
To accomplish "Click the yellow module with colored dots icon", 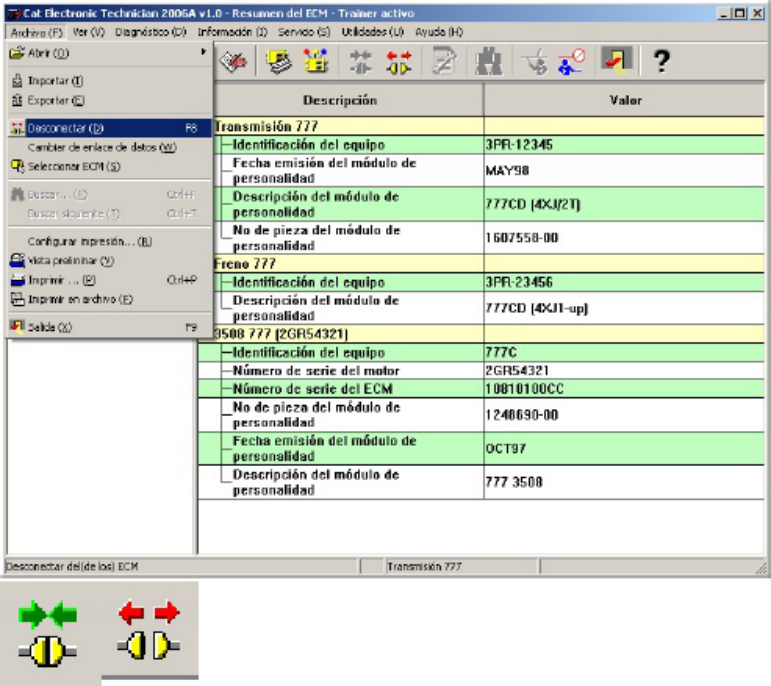I will (x=316, y=62).
